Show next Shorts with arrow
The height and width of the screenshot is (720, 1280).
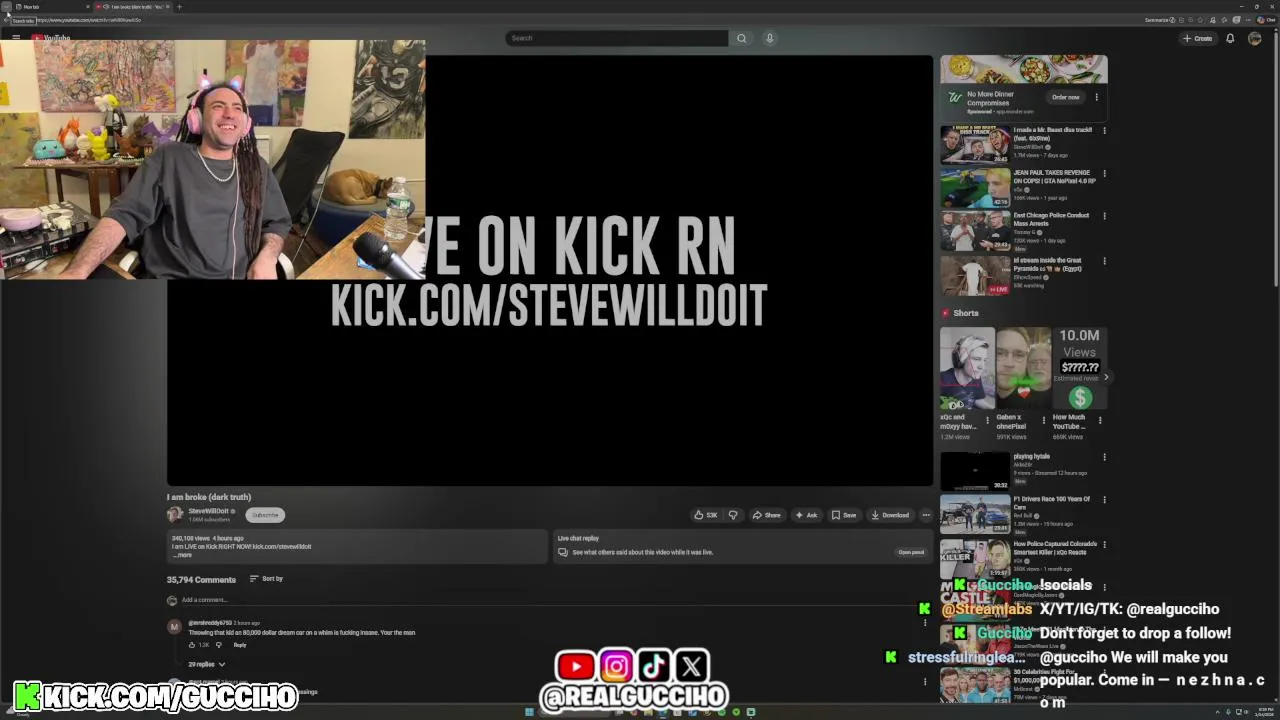click(1106, 377)
